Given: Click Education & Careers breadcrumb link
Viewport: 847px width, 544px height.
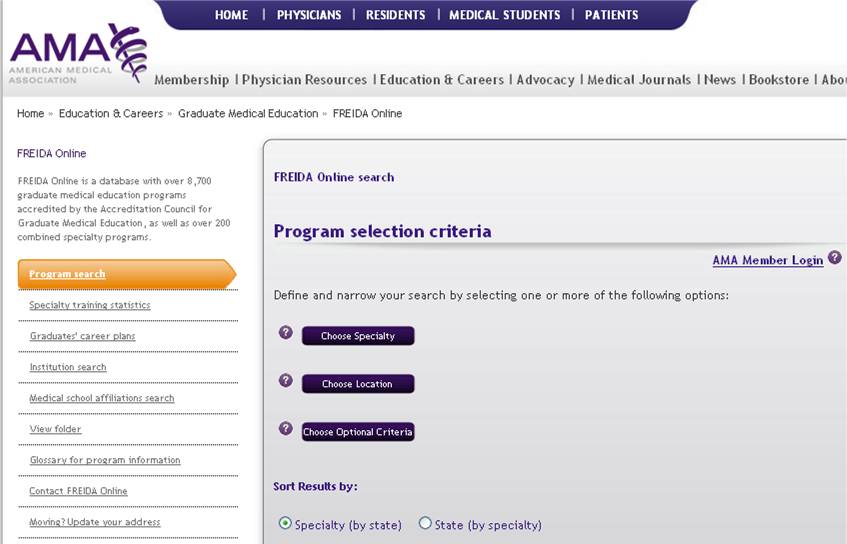Looking at the screenshot, I should (111, 113).
